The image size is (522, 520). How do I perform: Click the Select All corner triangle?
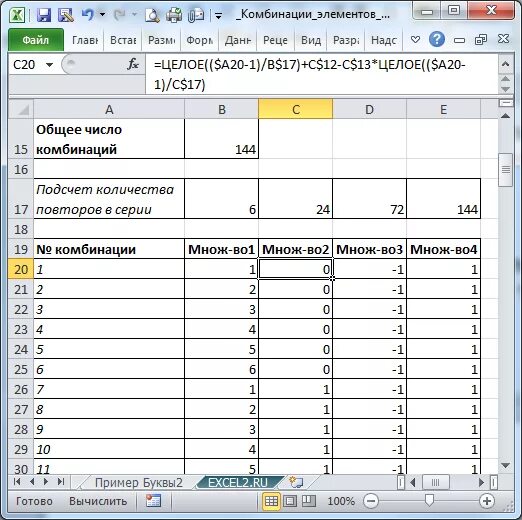tap(21, 109)
